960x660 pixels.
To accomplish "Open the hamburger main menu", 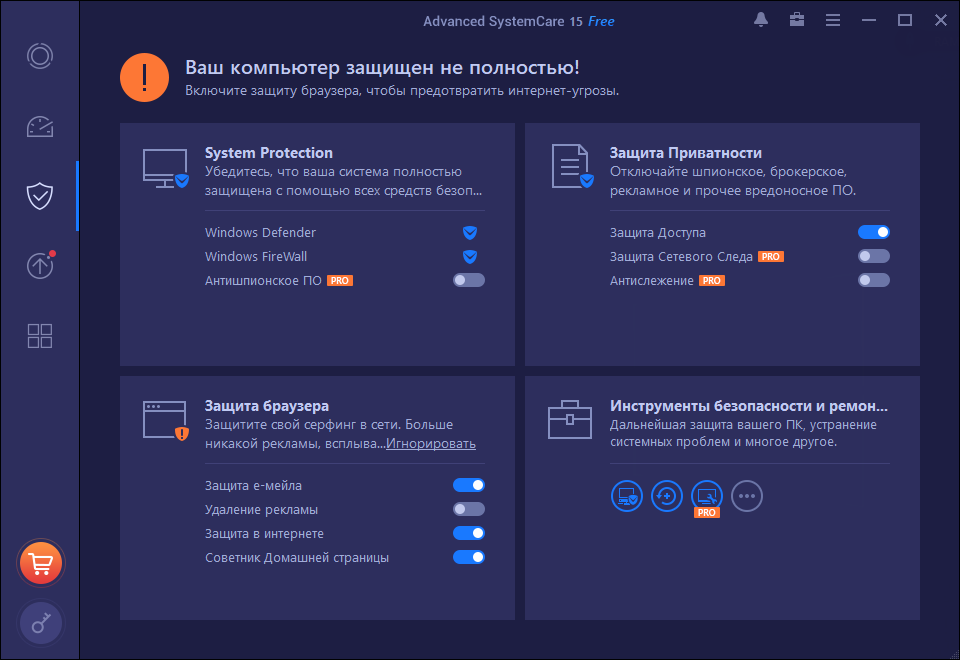I will [x=833, y=20].
